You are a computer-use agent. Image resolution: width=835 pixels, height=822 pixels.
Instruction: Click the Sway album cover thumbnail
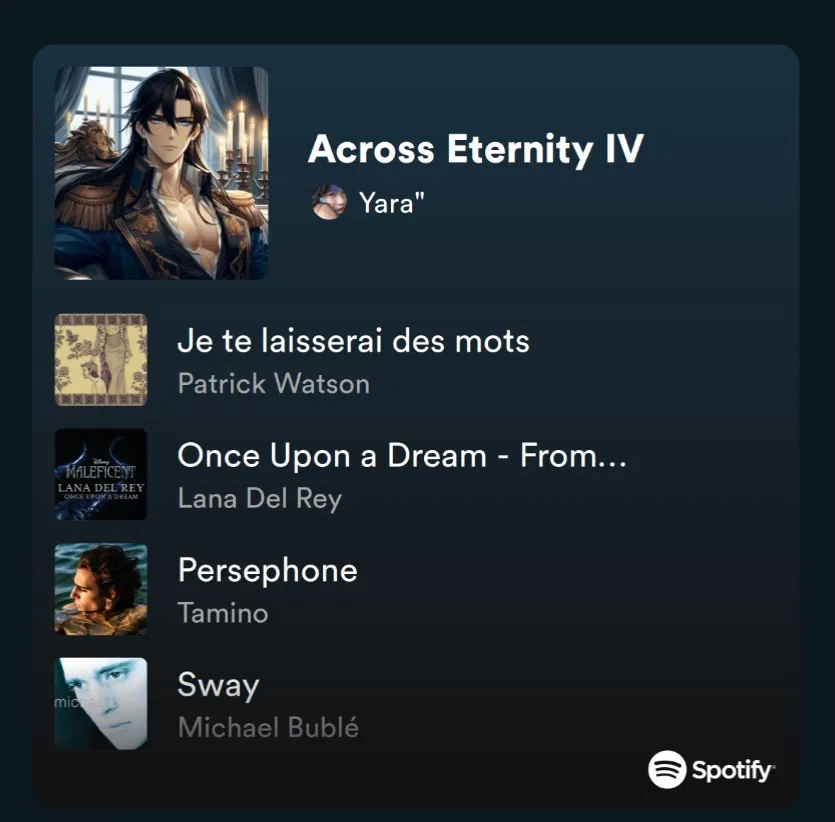(x=101, y=703)
